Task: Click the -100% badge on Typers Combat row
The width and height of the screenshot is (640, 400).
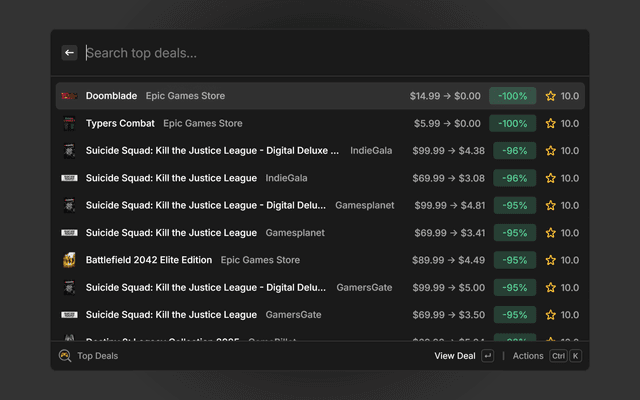Action: click(513, 123)
